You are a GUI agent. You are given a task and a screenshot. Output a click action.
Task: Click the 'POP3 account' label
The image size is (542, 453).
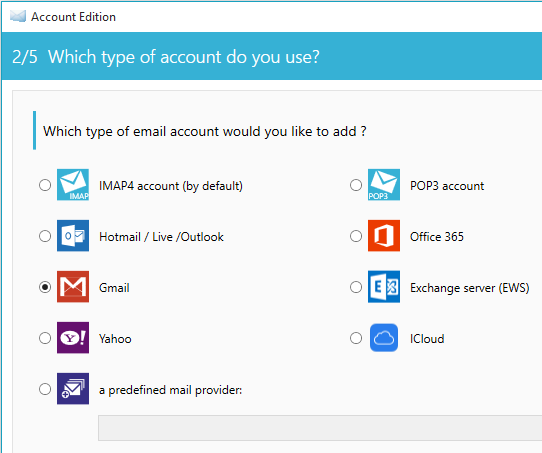[447, 186]
